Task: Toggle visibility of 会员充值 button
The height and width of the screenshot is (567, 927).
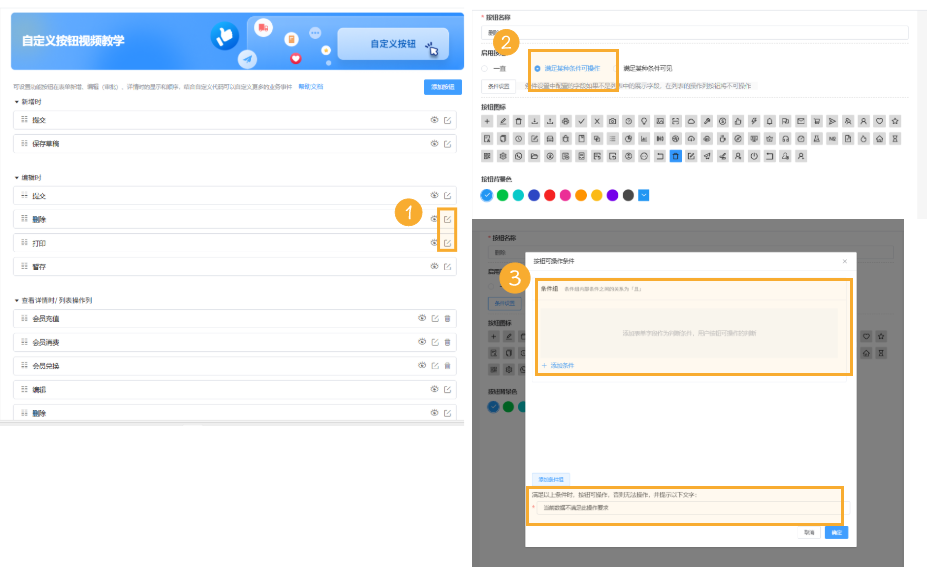Action: 422,318
